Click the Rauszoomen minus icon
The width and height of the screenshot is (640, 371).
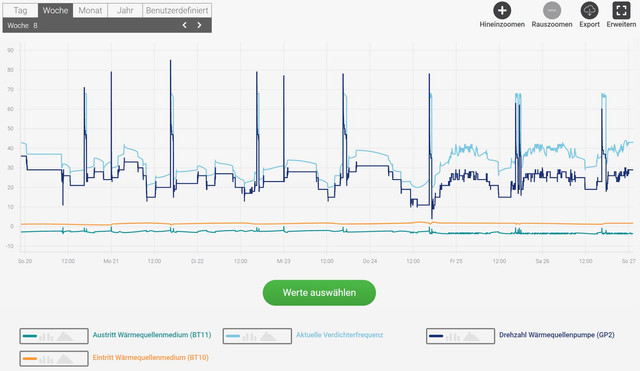click(552, 11)
